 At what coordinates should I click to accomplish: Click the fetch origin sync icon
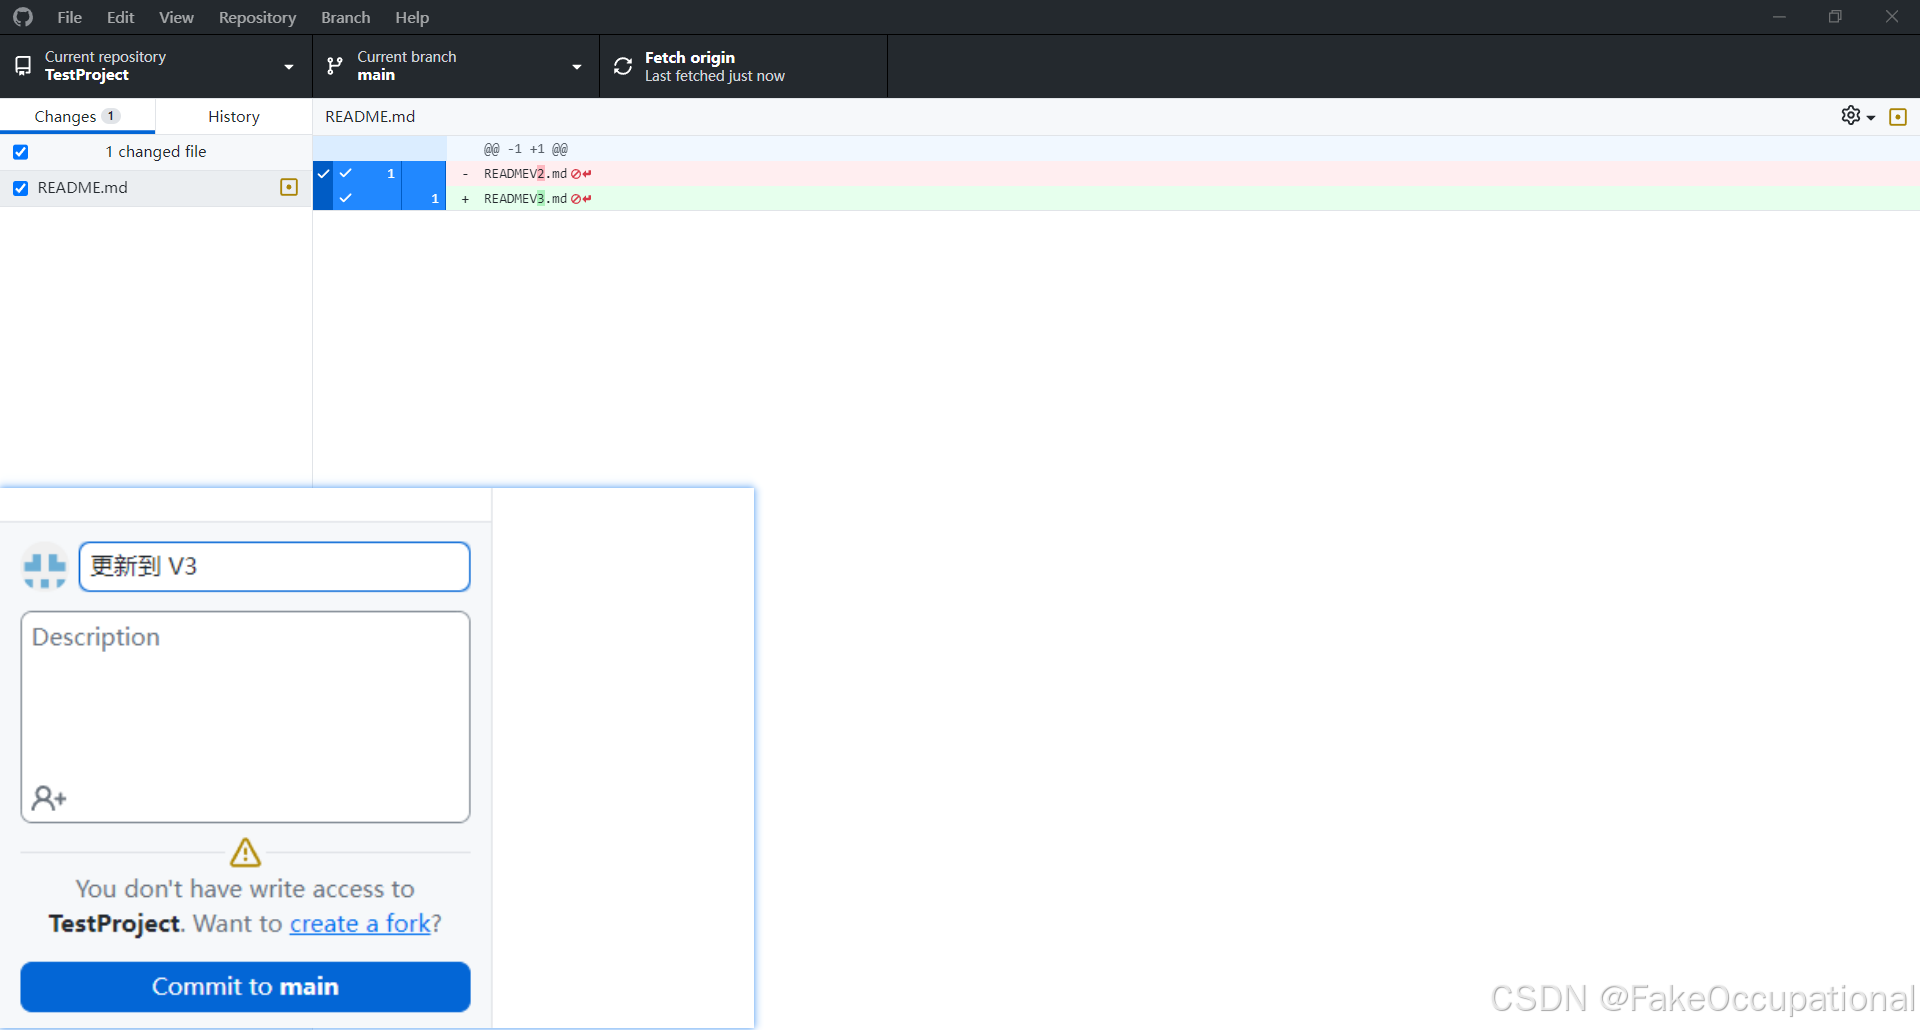pos(623,66)
